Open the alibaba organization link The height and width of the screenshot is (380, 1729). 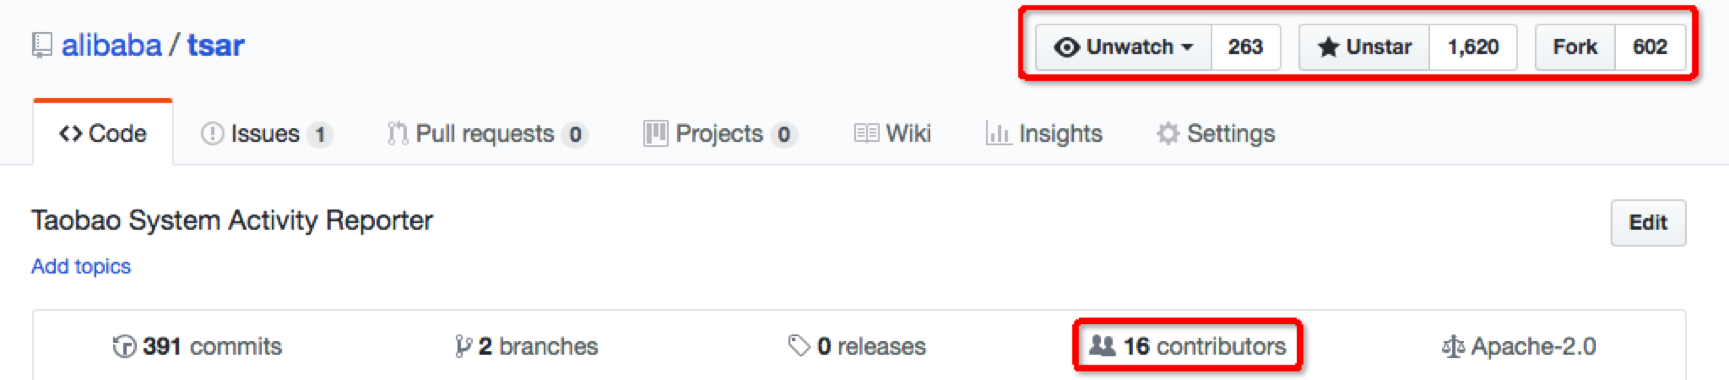112,45
